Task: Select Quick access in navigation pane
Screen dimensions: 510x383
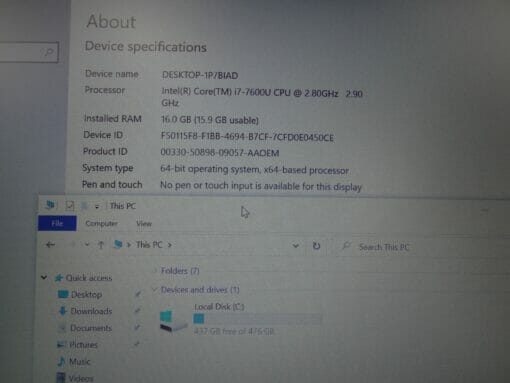Action: tap(89, 278)
